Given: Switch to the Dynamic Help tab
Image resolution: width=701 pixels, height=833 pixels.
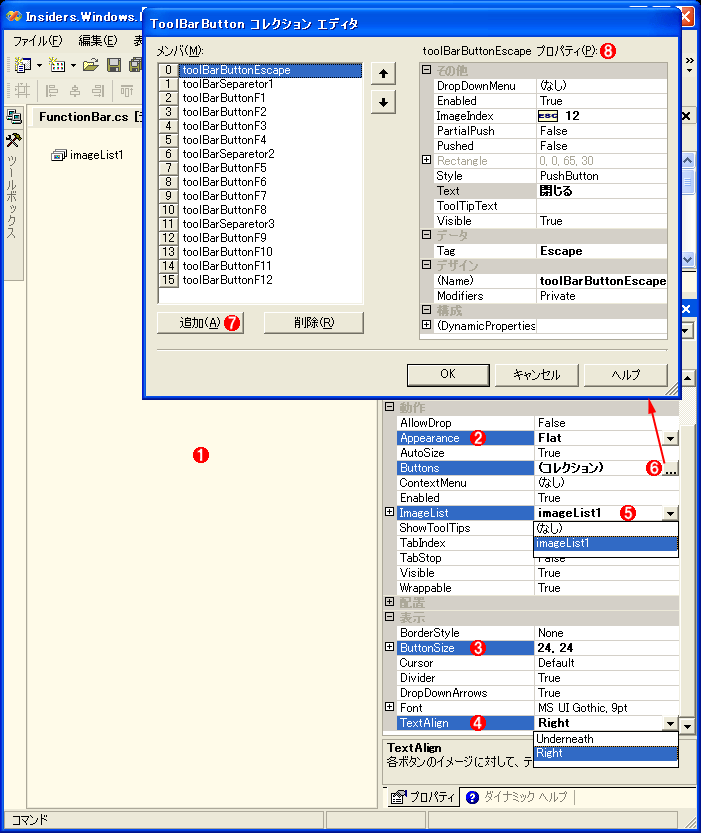Looking at the screenshot, I should click(517, 797).
